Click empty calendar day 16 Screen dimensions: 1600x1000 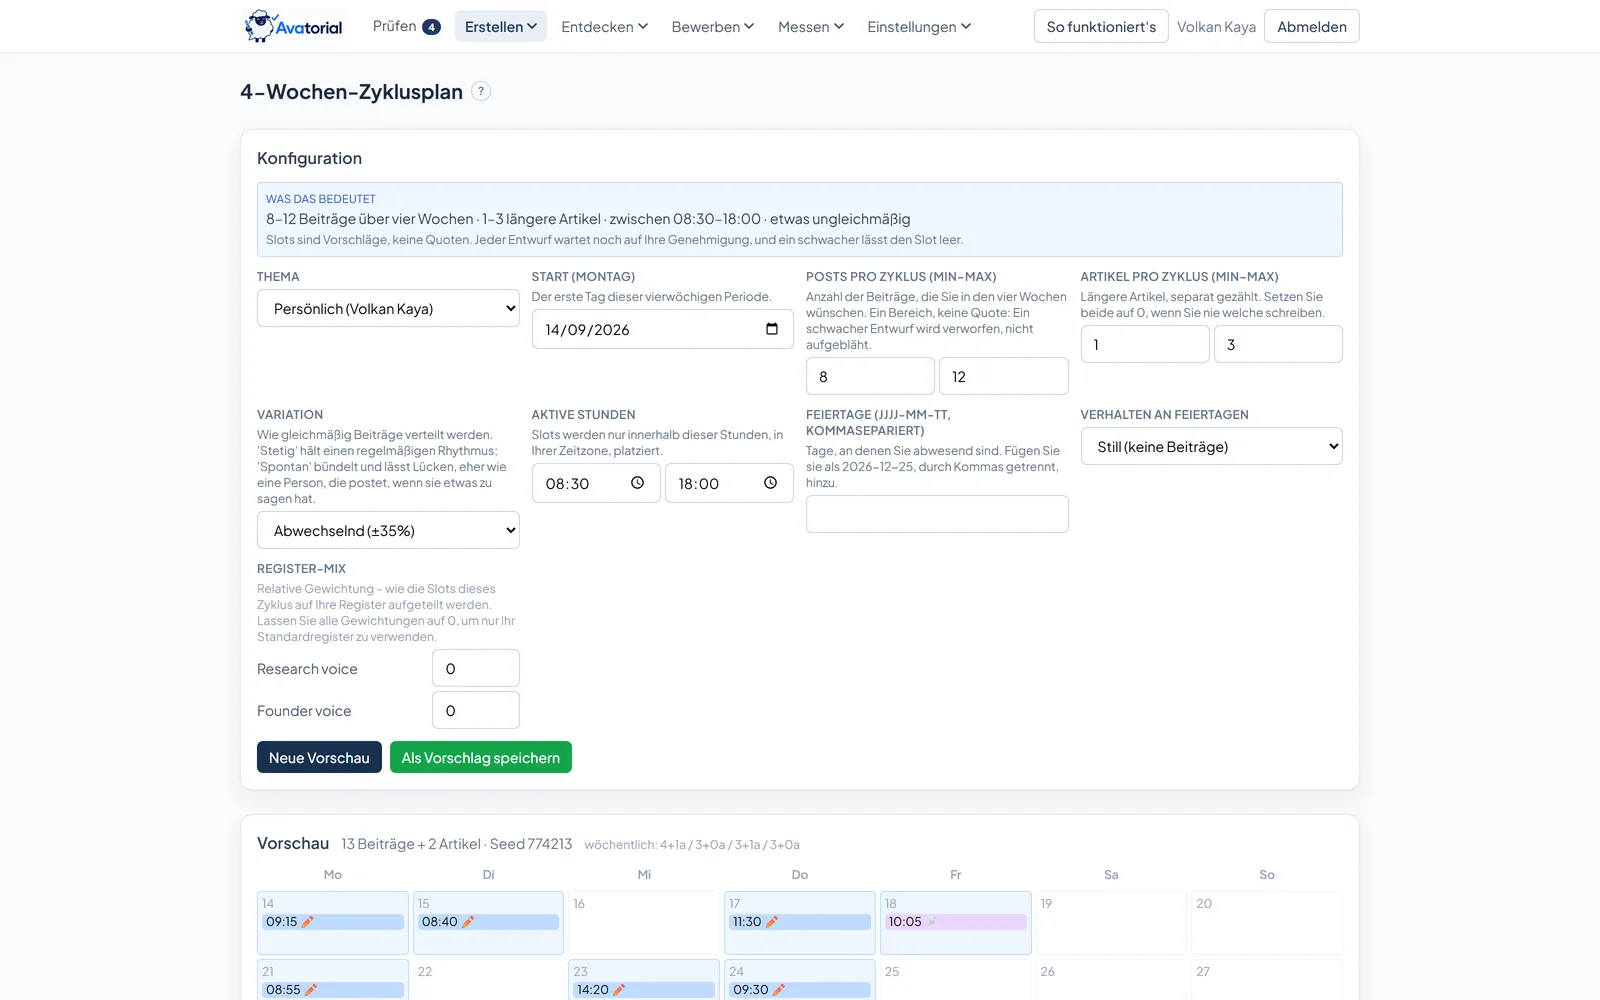644,923
